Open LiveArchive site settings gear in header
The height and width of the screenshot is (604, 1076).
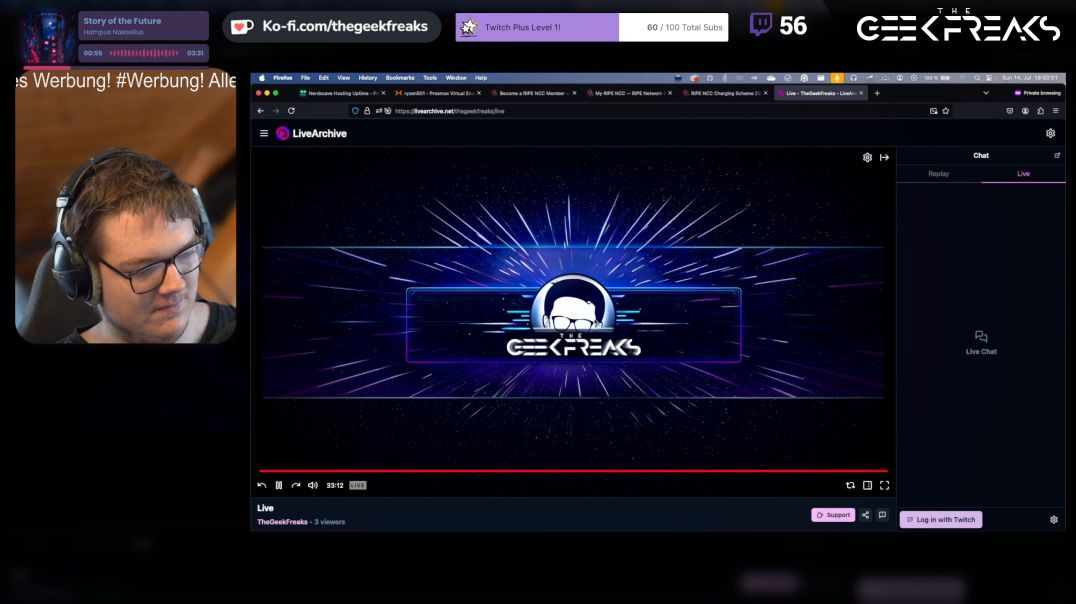1050,133
